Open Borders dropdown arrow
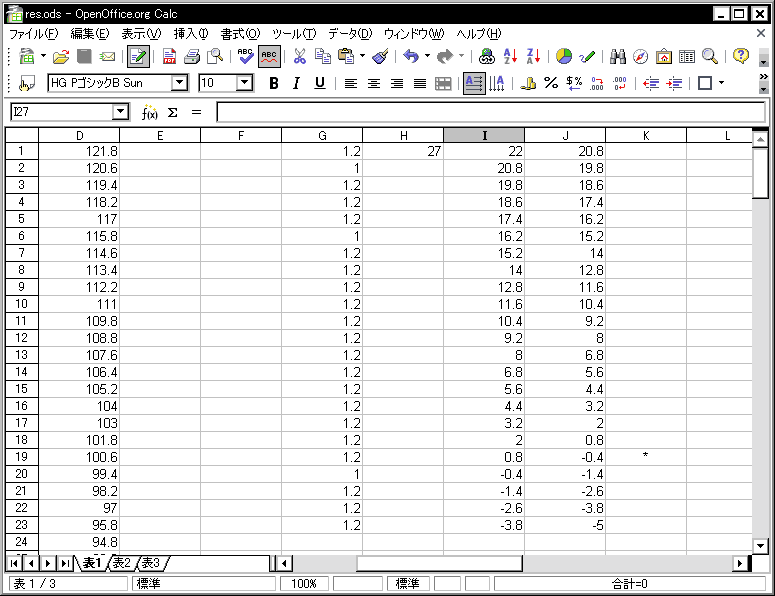775x596 pixels. 722,83
